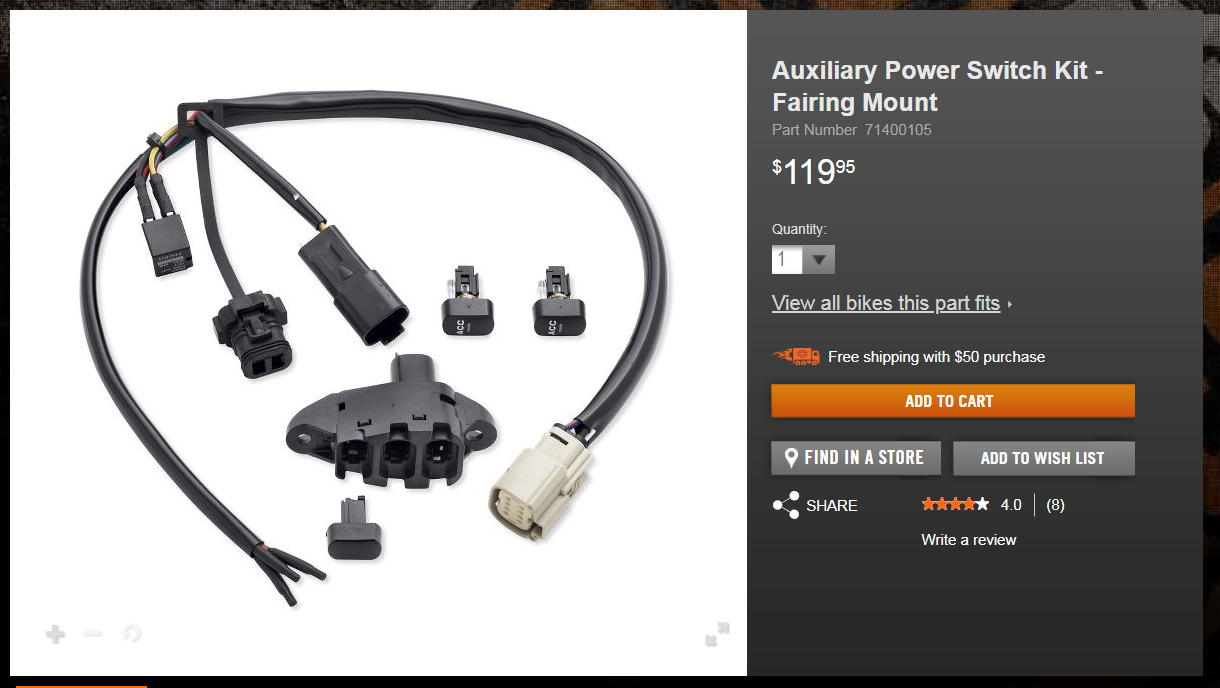Open View all bikes this part fits

[886, 303]
